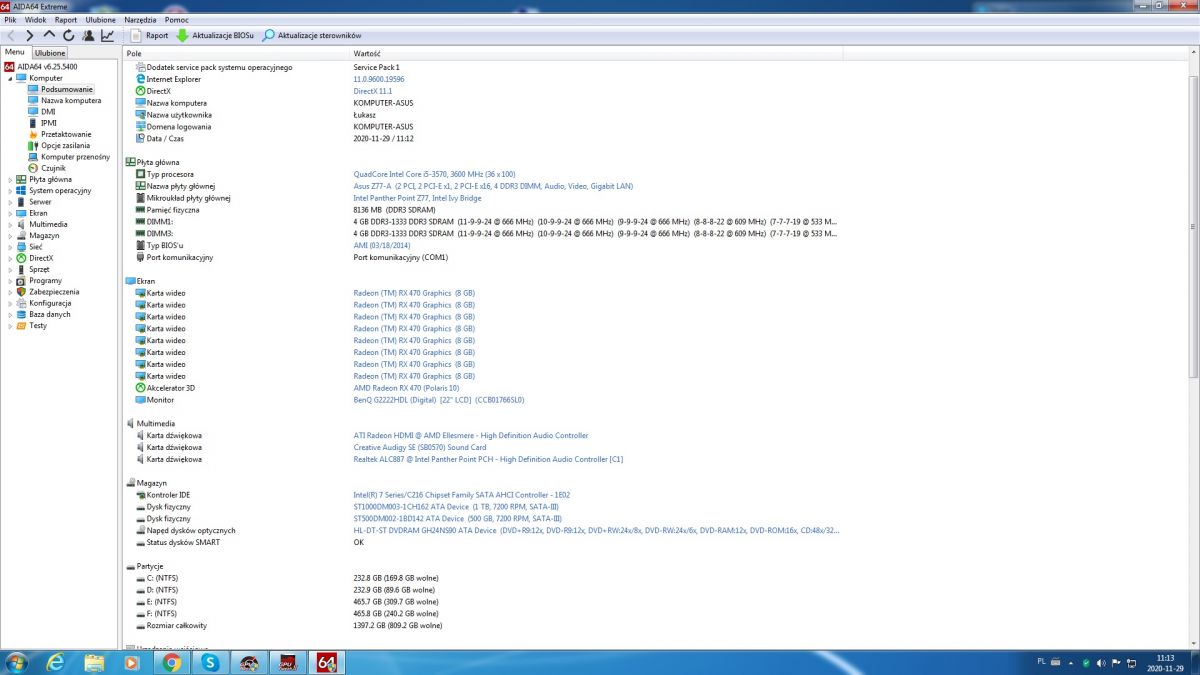
Task: Go back with the toolbar left arrow
Action: coord(11,35)
